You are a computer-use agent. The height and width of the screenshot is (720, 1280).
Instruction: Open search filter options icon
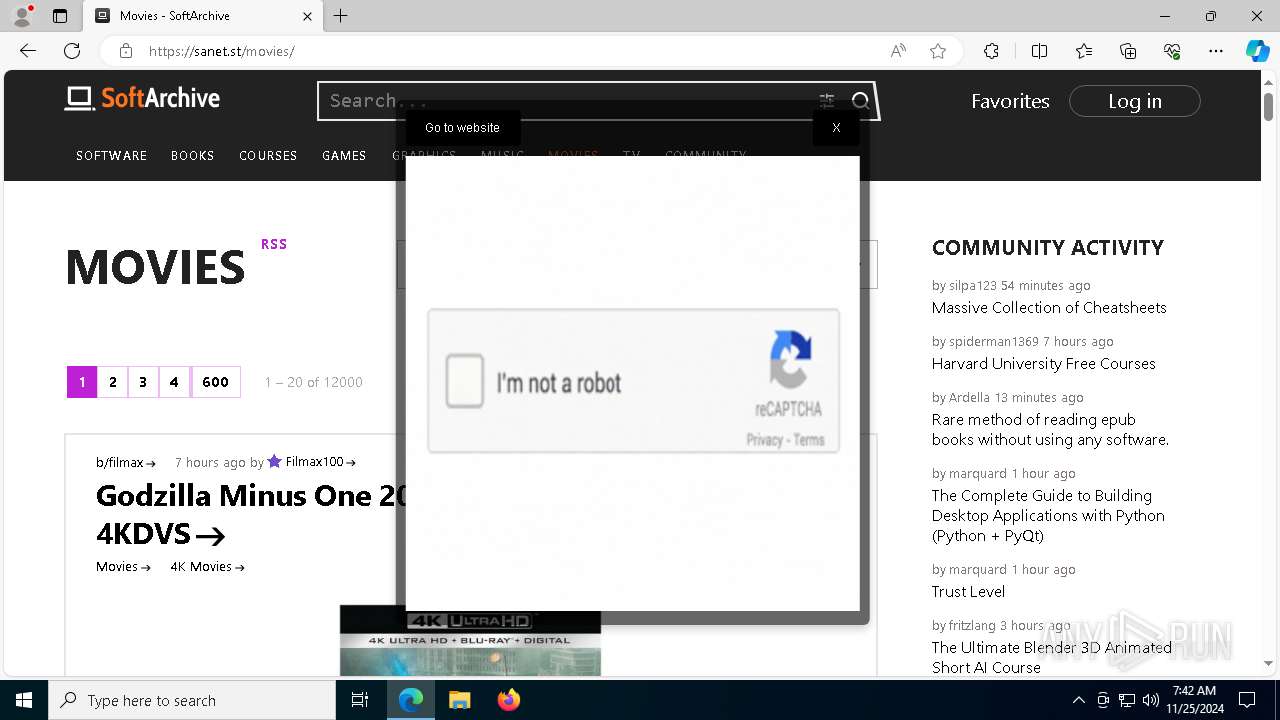coord(827,100)
